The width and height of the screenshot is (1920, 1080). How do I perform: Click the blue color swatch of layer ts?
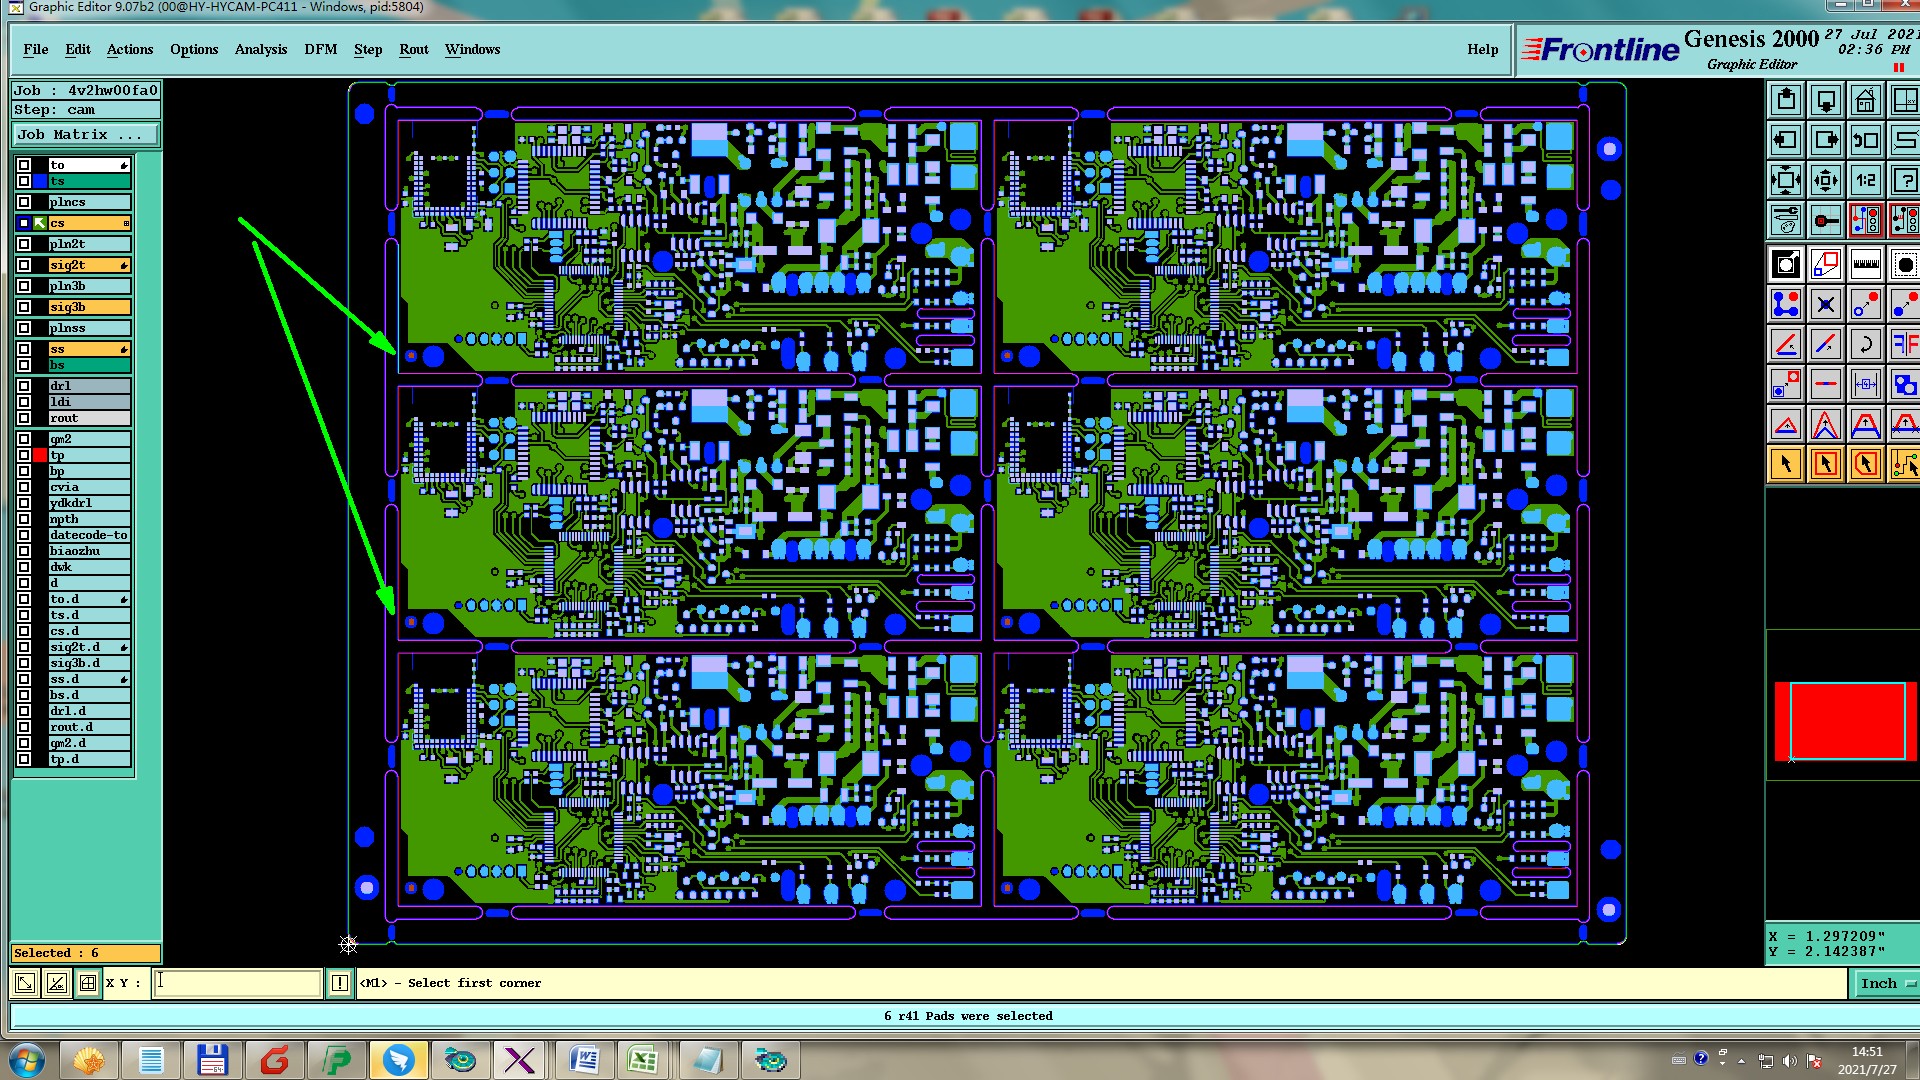click(x=40, y=181)
